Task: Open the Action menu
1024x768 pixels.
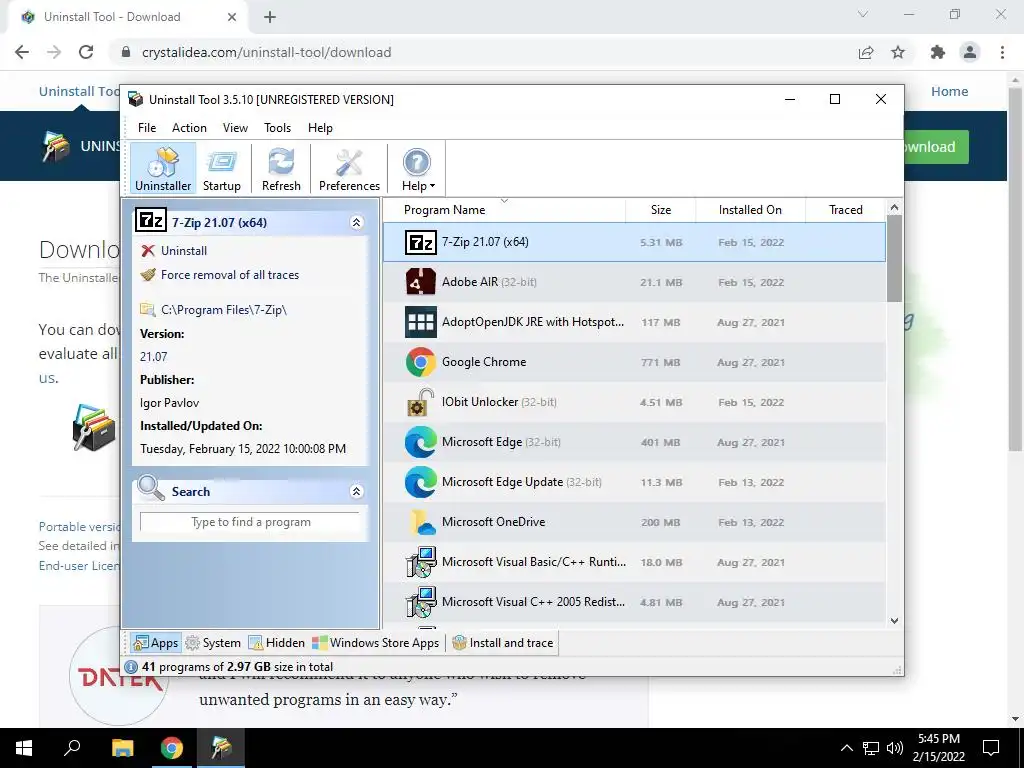Action: [x=189, y=128]
